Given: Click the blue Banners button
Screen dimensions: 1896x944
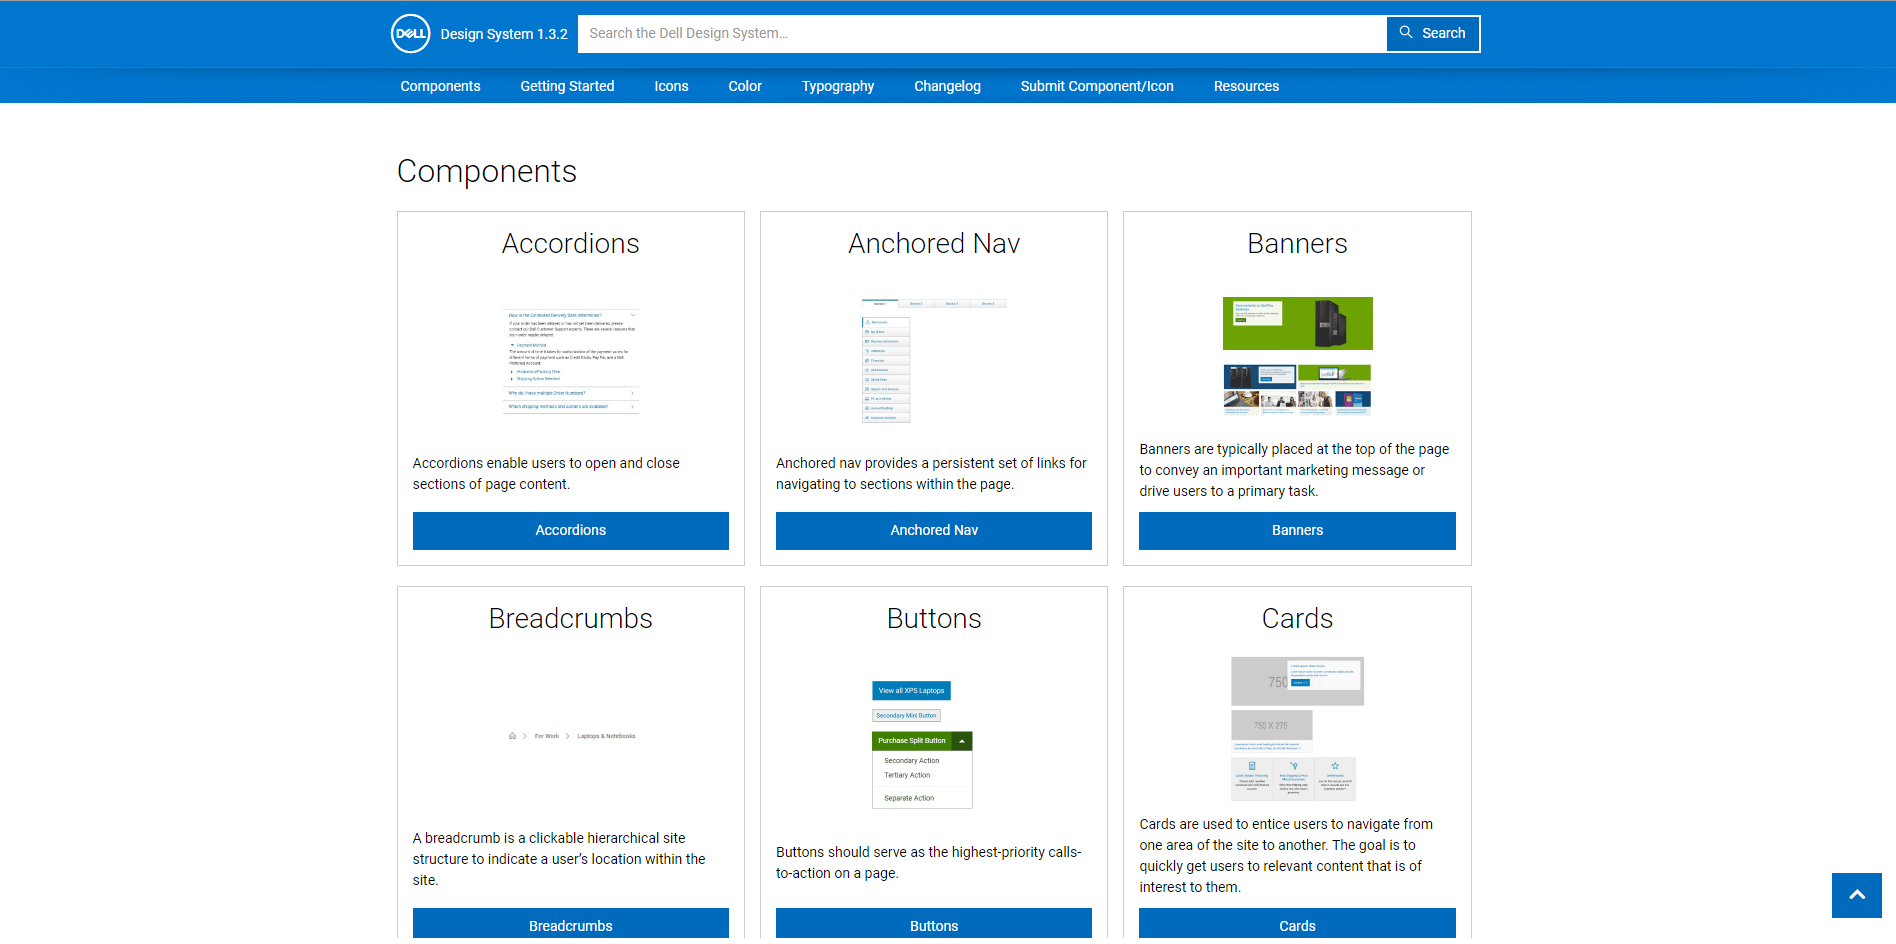Looking at the screenshot, I should point(1297,530).
